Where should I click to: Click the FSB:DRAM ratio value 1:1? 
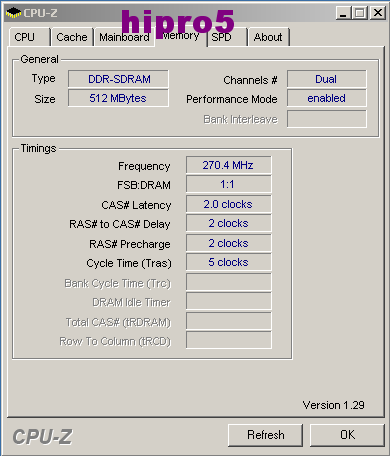(229, 184)
